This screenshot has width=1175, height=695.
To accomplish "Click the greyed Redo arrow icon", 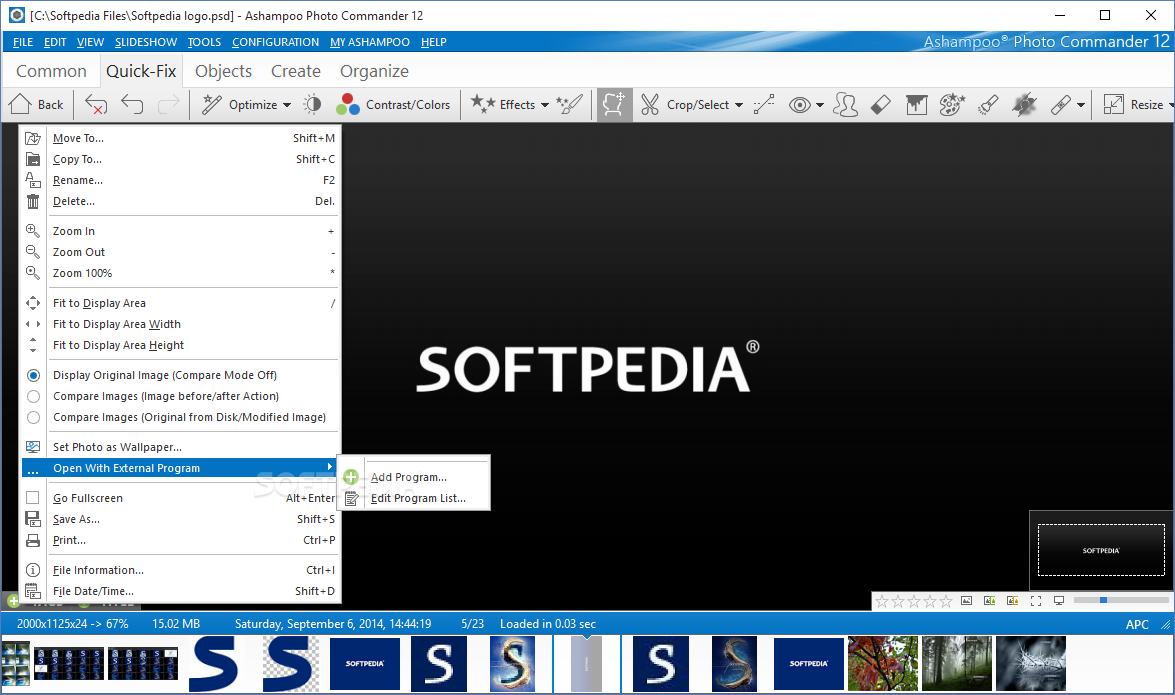I will click(169, 105).
